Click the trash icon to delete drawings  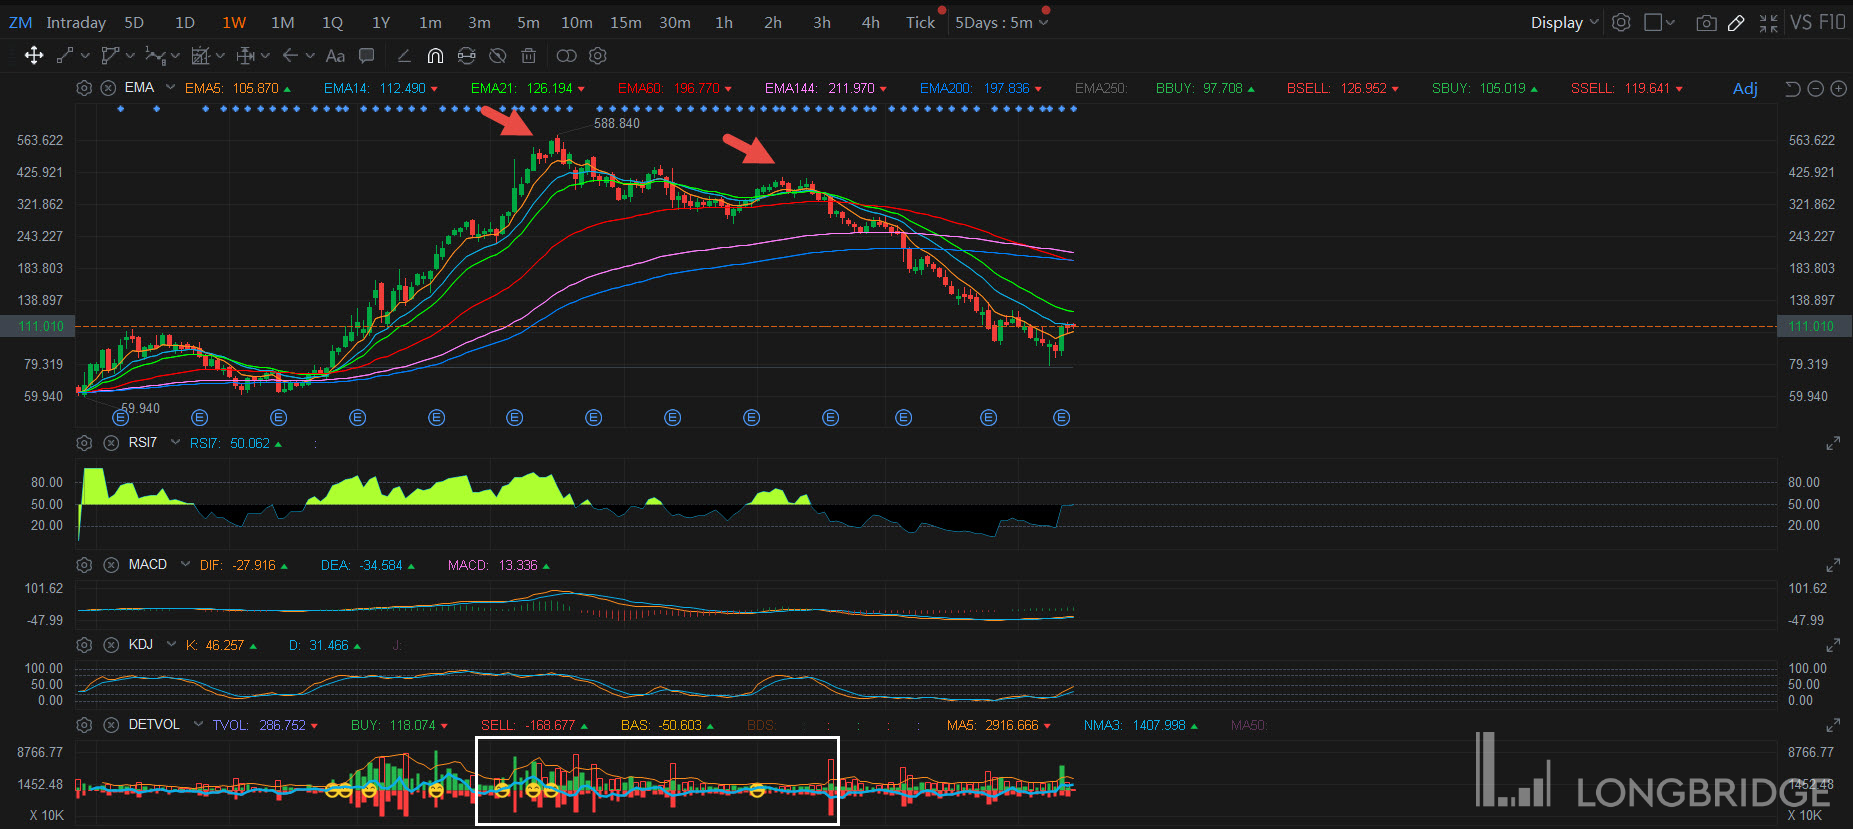(x=529, y=56)
